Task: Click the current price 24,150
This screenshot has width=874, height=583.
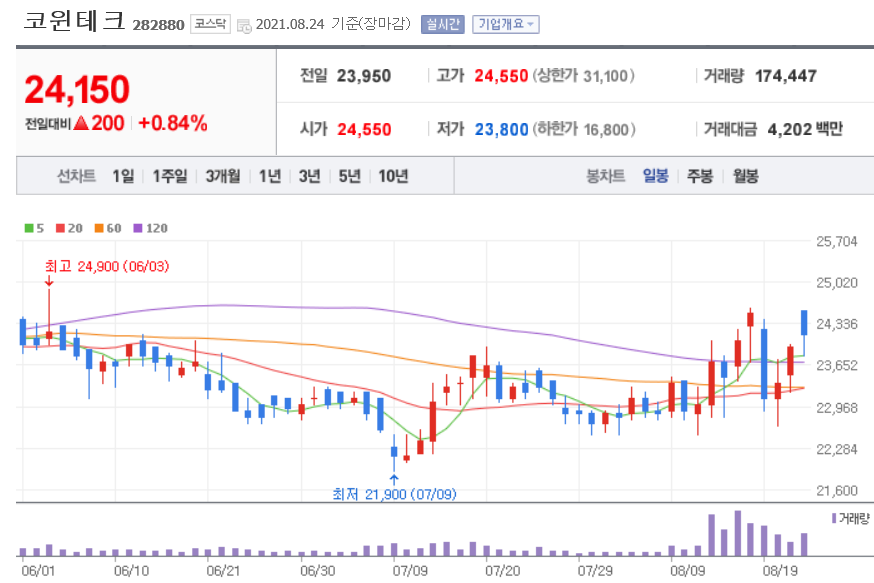Action: point(77,90)
